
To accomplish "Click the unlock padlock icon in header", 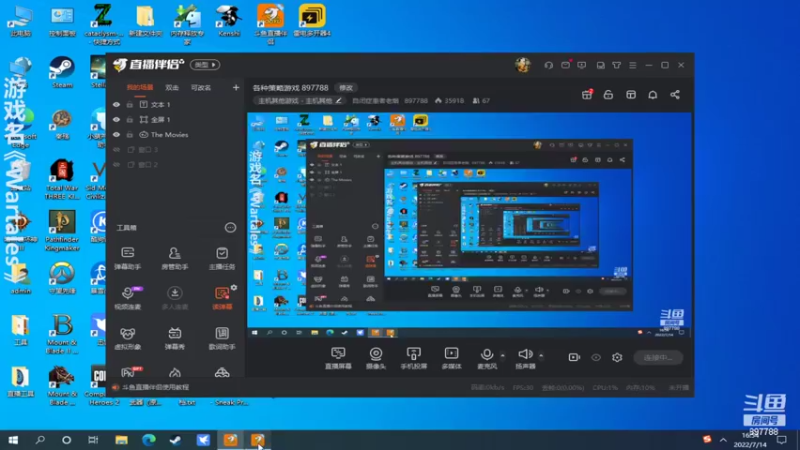I will (x=608, y=94).
